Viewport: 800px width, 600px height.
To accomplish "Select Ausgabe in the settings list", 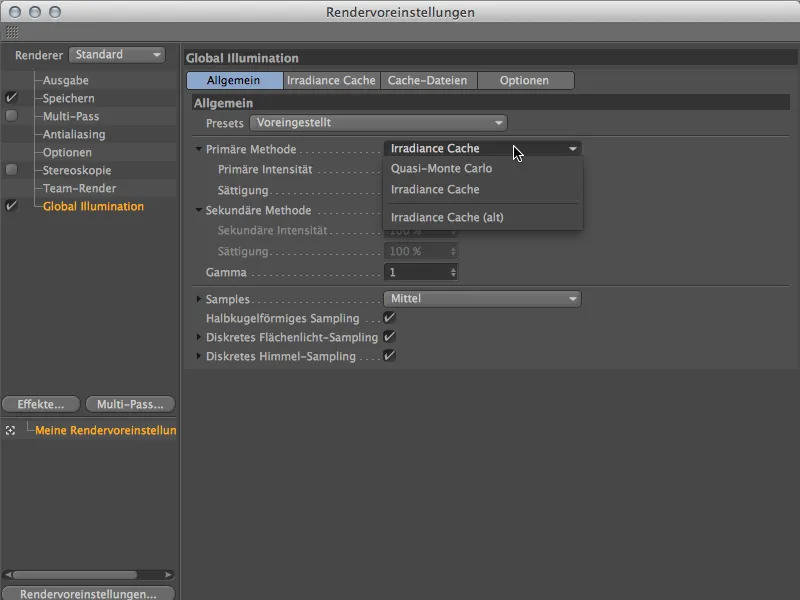I will click(x=65, y=80).
